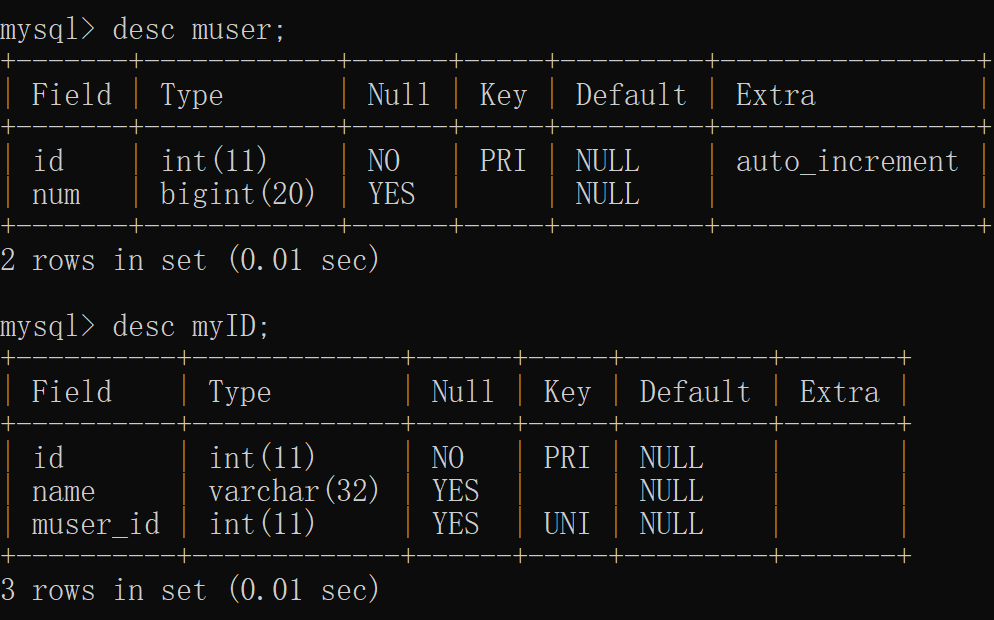Click the 'Key' header of myID table
Viewport: 994px width, 620px height.
tap(567, 392)
